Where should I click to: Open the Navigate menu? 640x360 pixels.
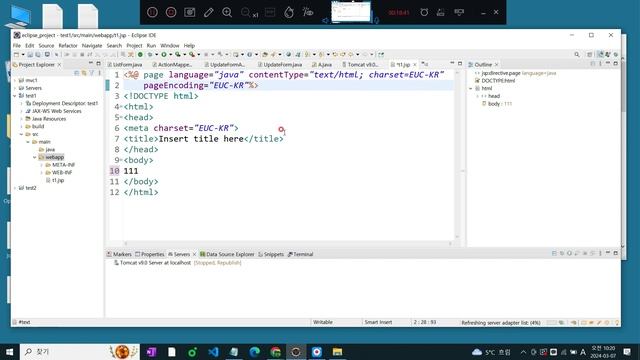92,46
